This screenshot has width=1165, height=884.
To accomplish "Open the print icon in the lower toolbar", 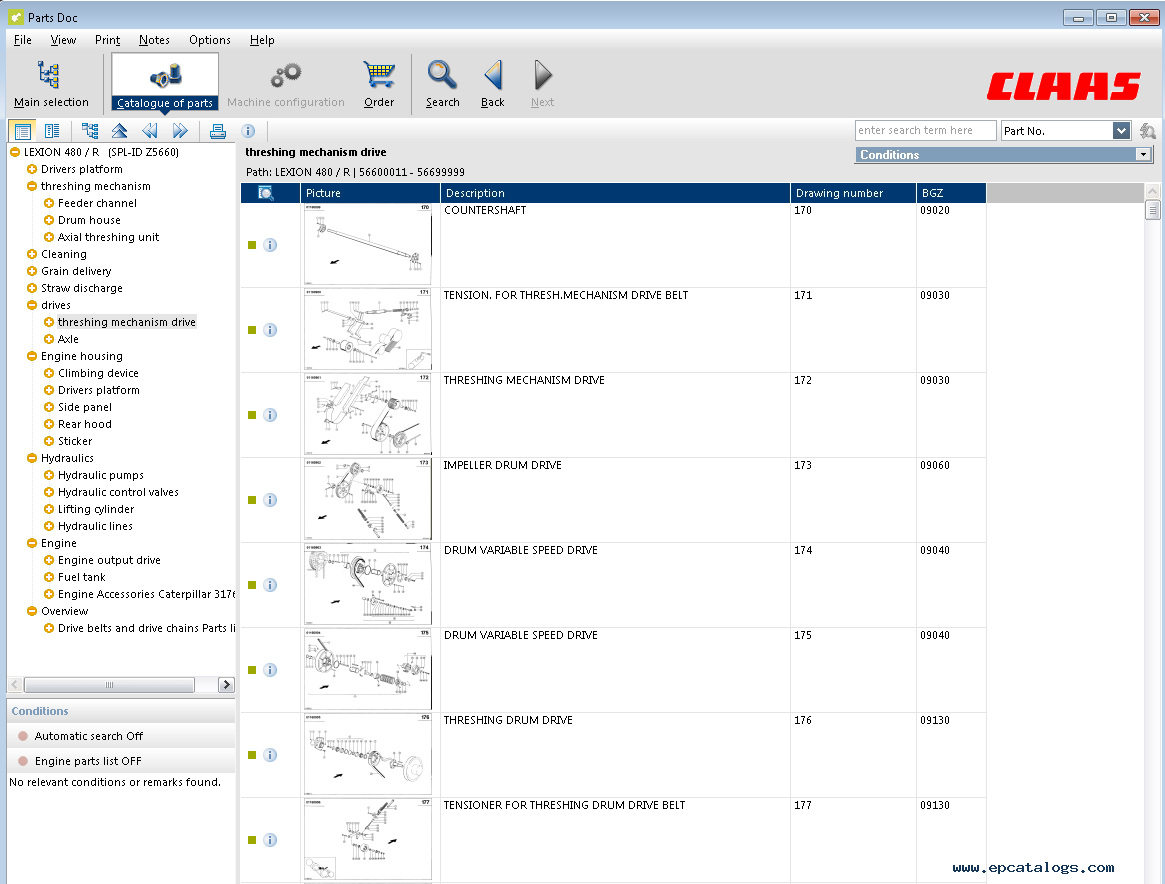I will (219, 130).
